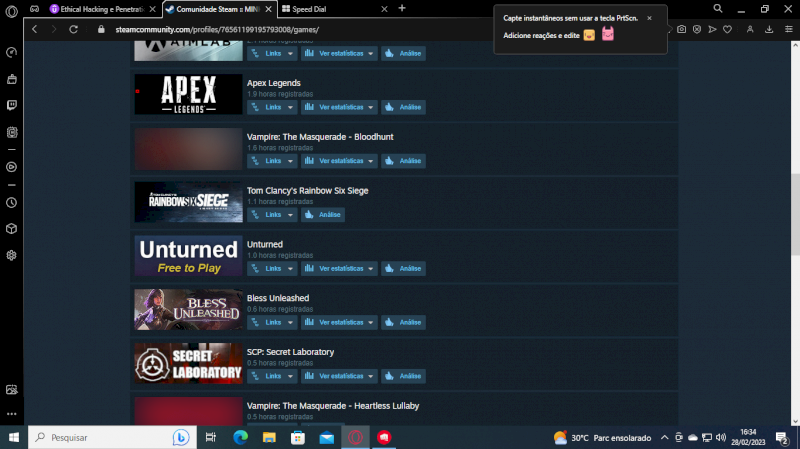Close the Ethical Hacking tab
Viewport: 800px width, 449px height.
[x=152, y=9]
